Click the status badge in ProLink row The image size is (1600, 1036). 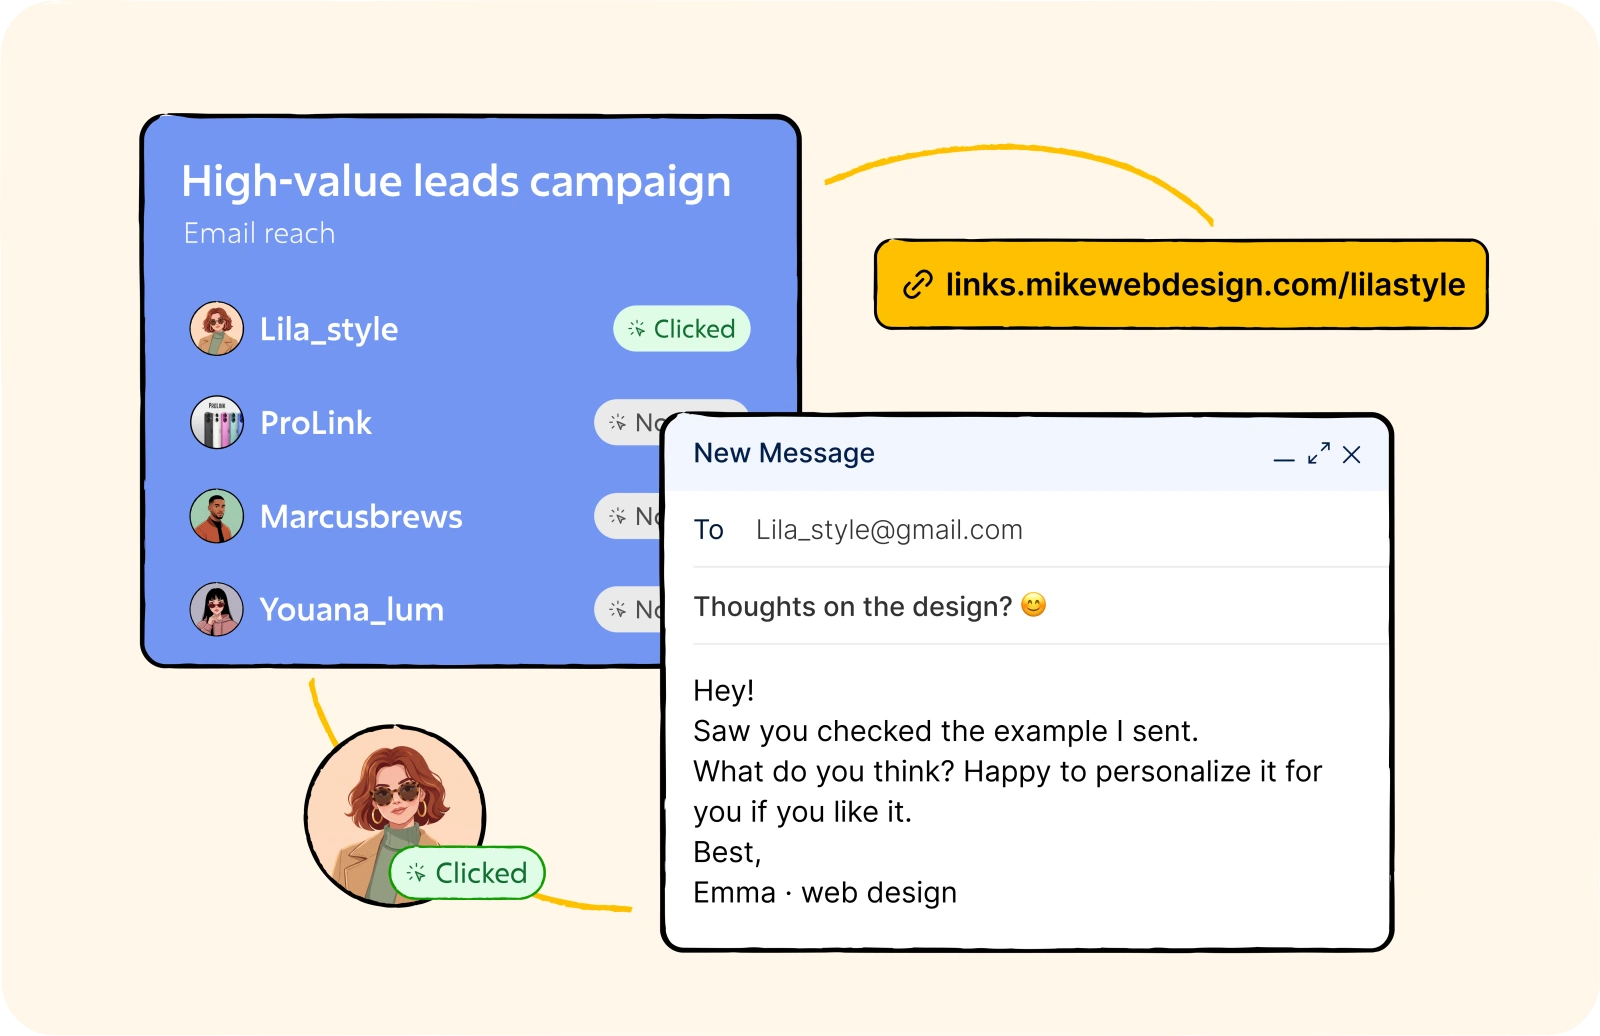click(630, 422)
